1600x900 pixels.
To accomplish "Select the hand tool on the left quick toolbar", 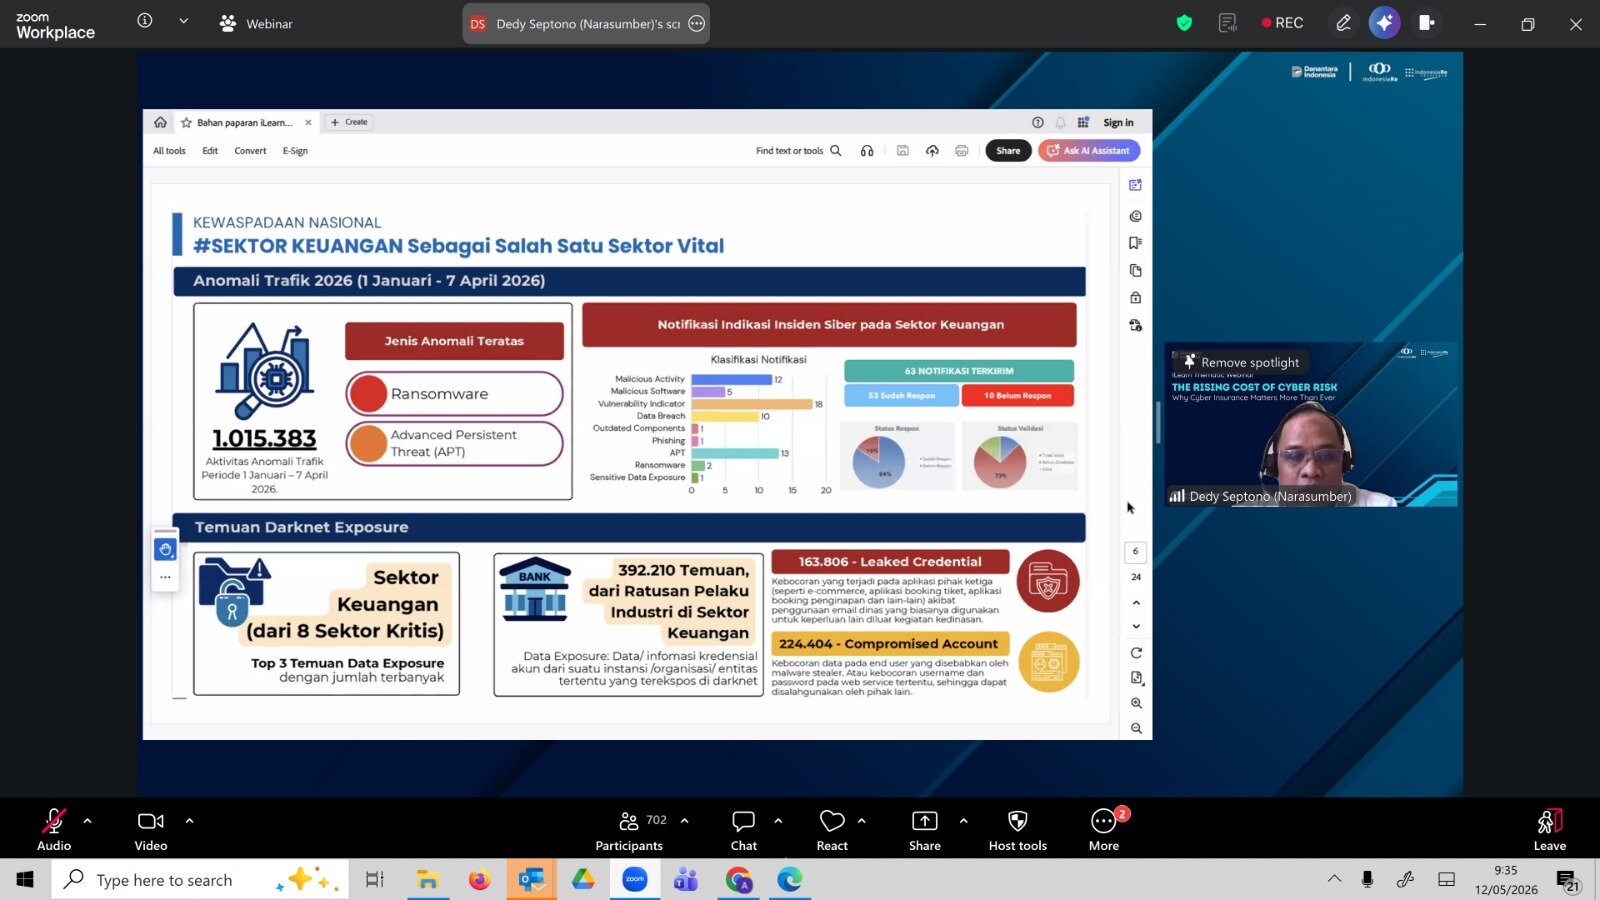I will point(165,549).
